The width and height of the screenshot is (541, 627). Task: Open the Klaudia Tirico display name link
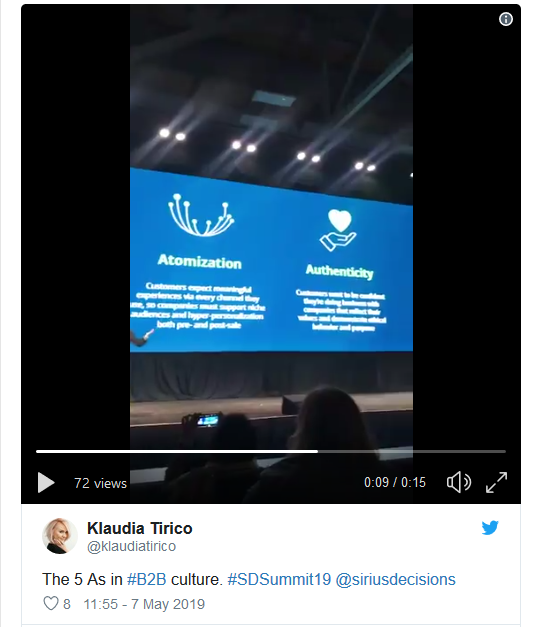pyautogui.click(x=140, y=528)
